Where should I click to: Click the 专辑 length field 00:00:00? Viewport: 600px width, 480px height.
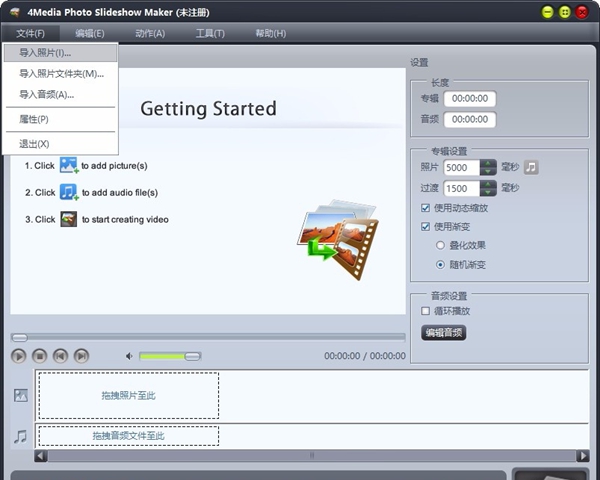click(470, 98)
